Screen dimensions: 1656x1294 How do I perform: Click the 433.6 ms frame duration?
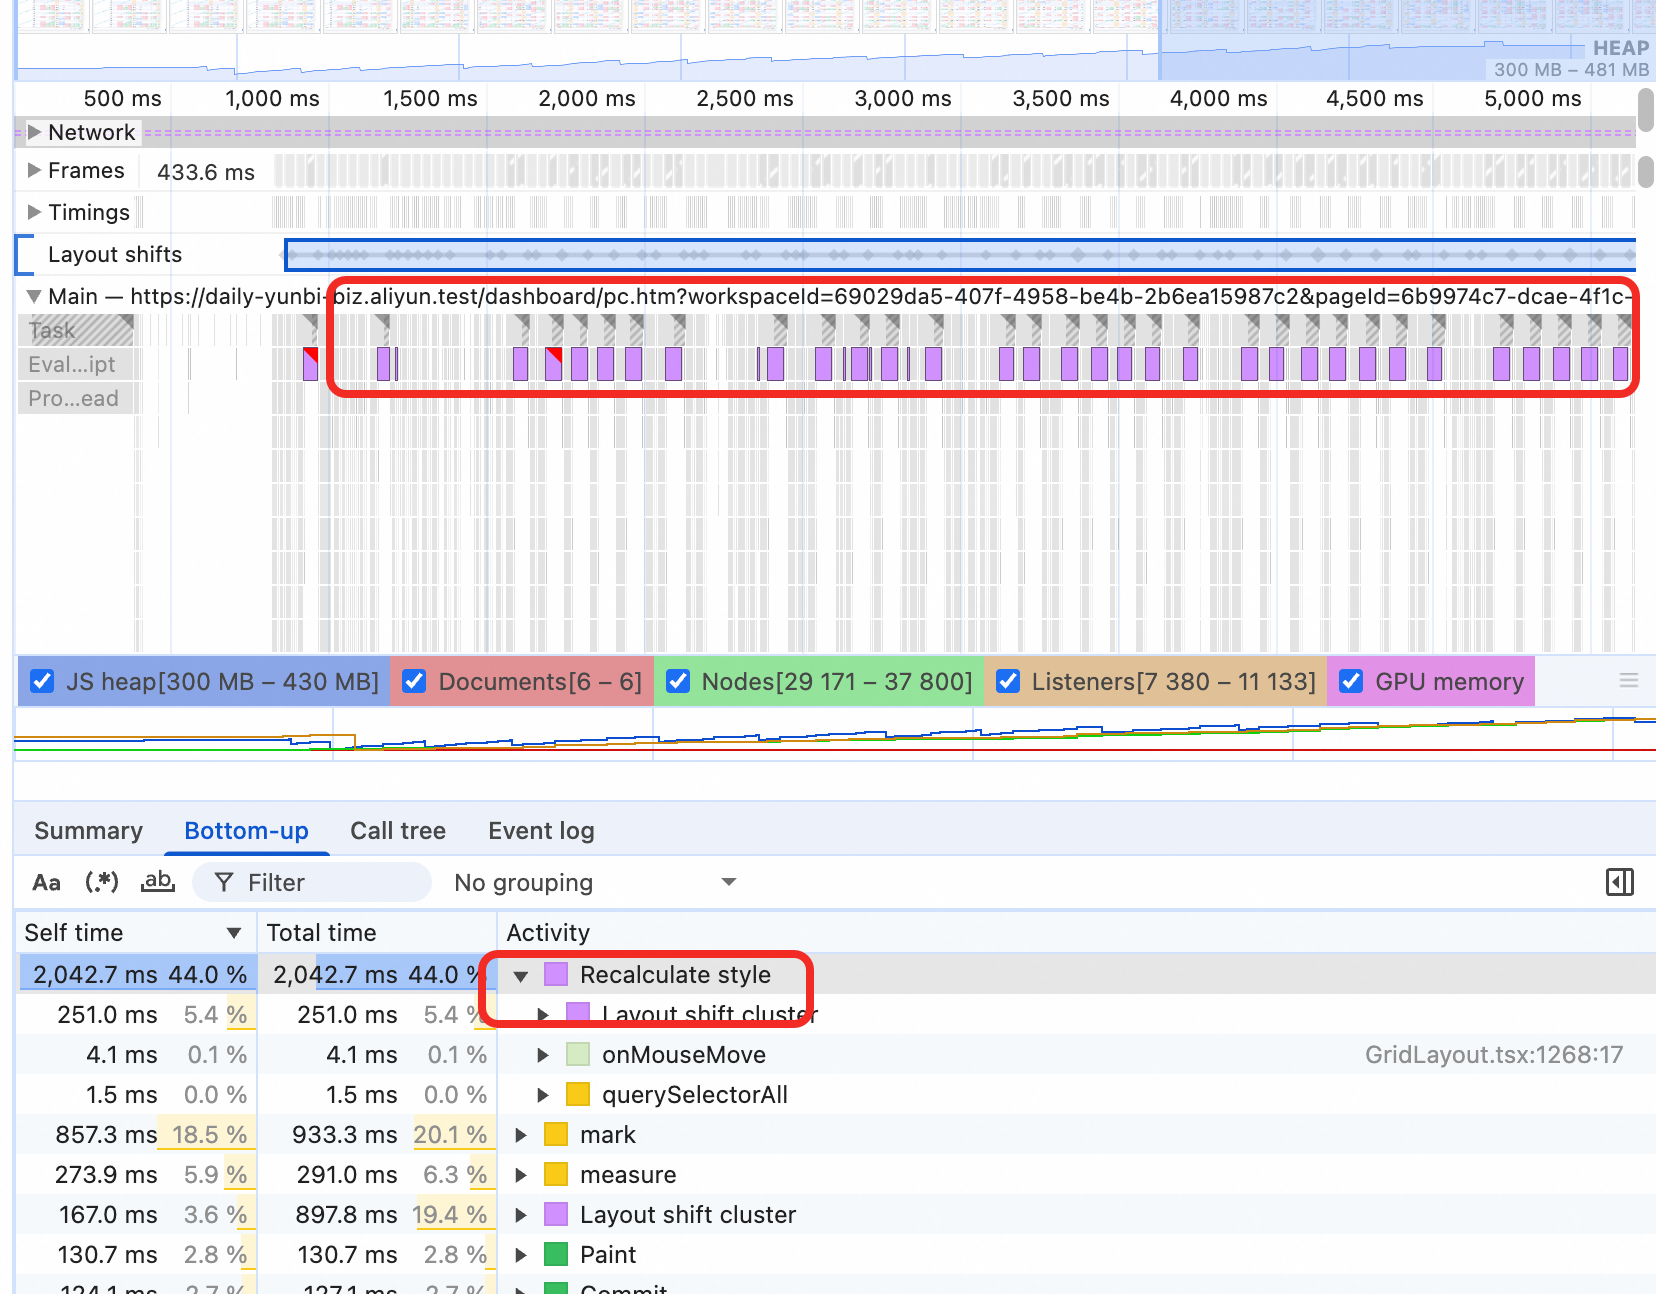point(206,172)
